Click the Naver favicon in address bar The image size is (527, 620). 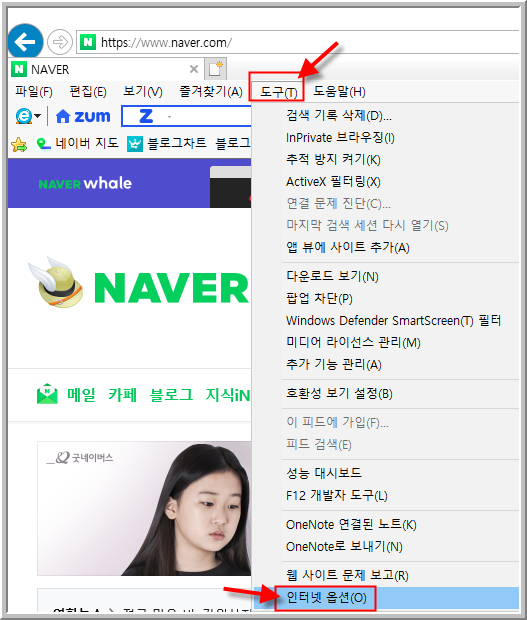click(88, 42)
